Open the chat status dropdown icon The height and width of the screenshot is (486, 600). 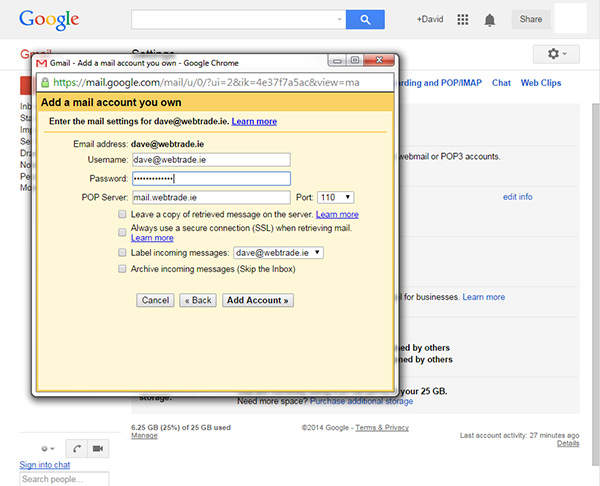48,448
